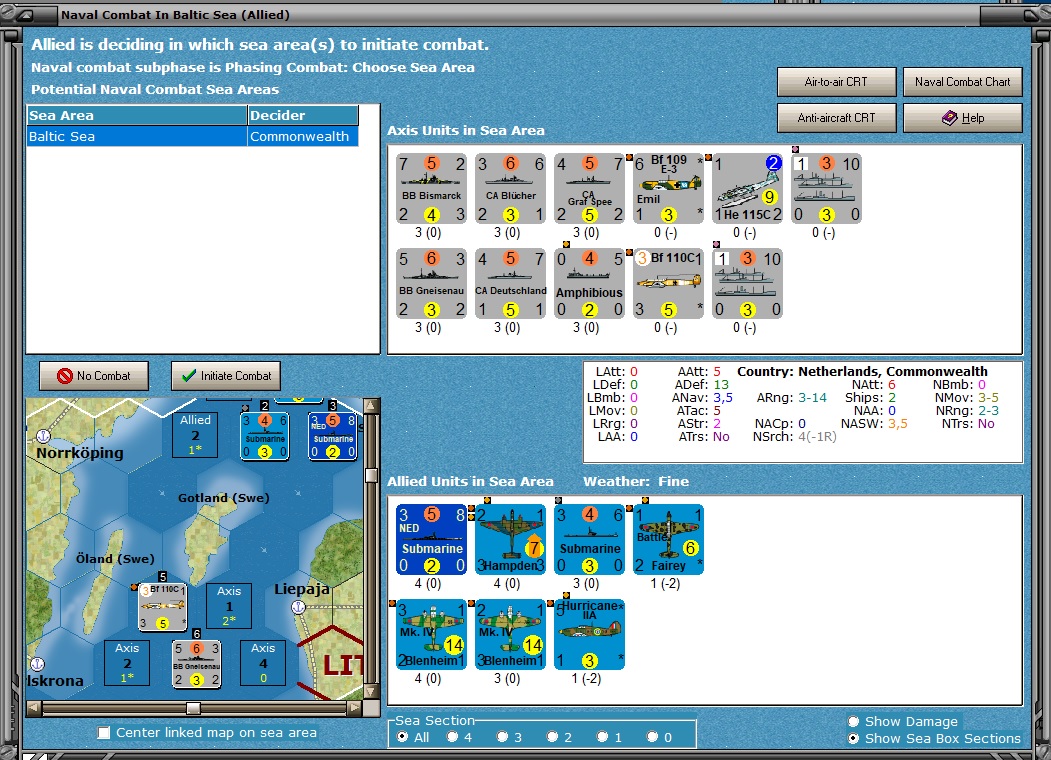Screen dimensions: 1051x760
Task: Click the Öland (Swe) label on map
Action: point(115,559)
